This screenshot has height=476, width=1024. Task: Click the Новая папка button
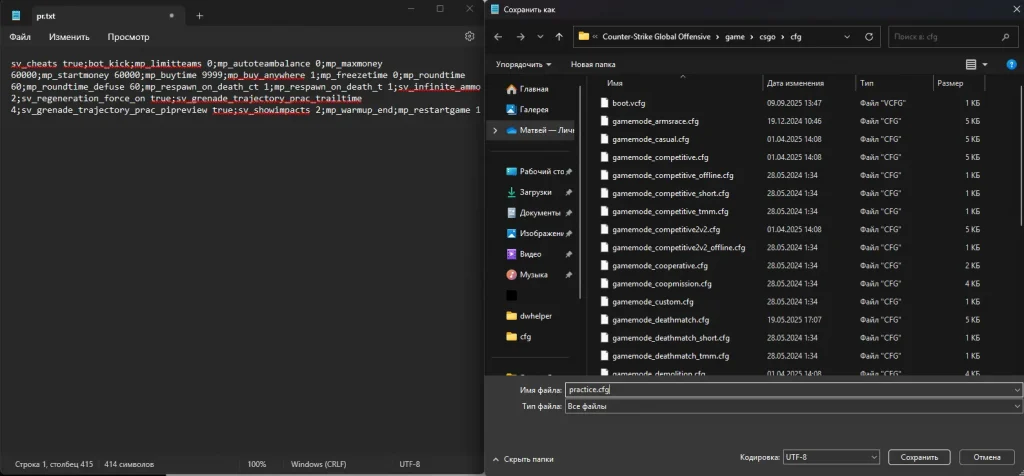click(593, 64)
